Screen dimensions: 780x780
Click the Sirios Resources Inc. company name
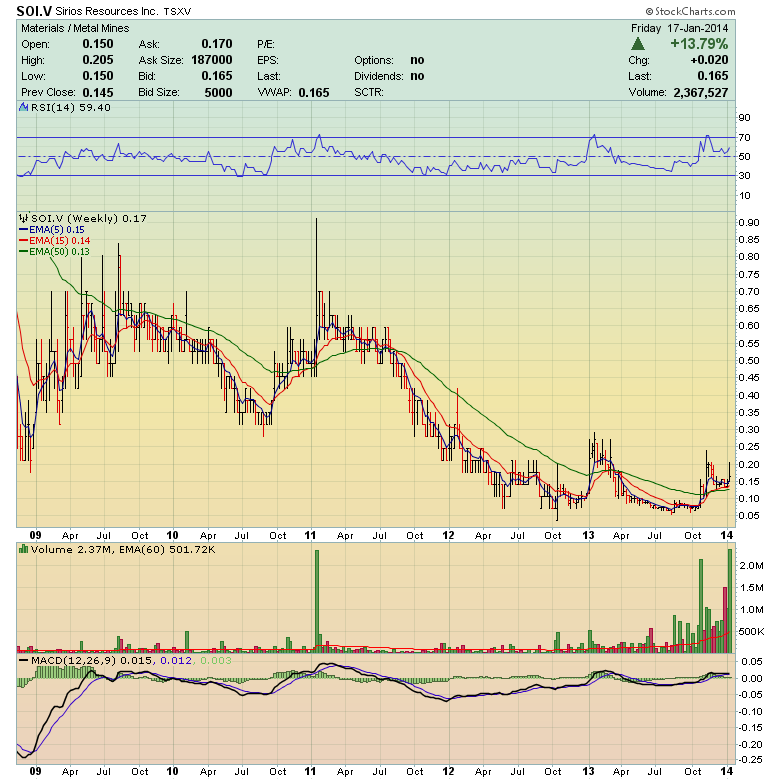(106, 11)
